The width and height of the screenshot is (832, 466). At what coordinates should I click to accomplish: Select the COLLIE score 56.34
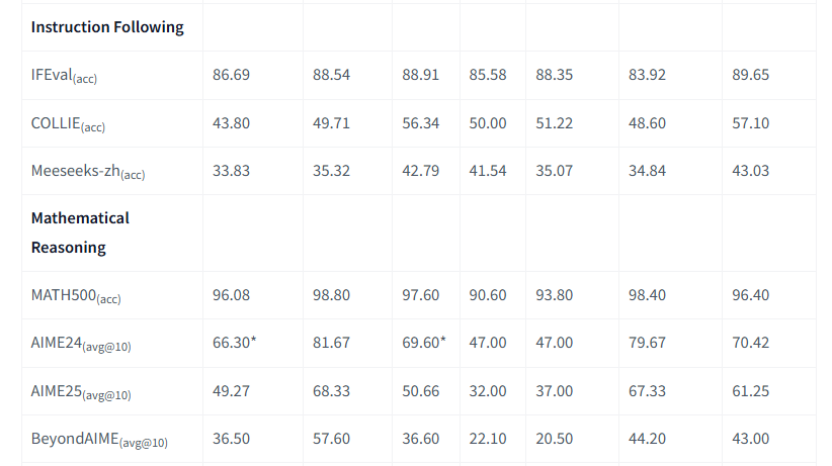click(420, 123)
